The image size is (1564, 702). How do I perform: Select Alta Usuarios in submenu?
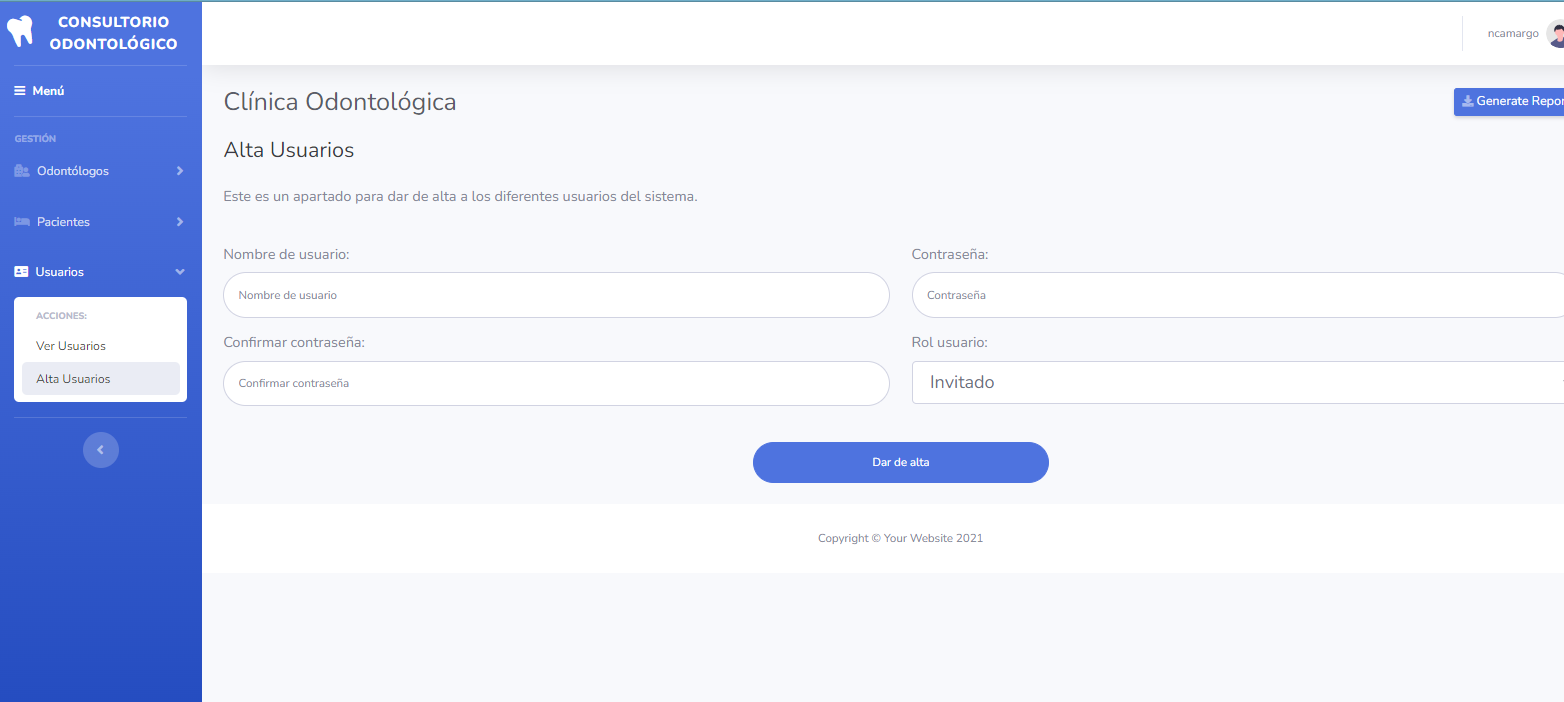(101, 379)
